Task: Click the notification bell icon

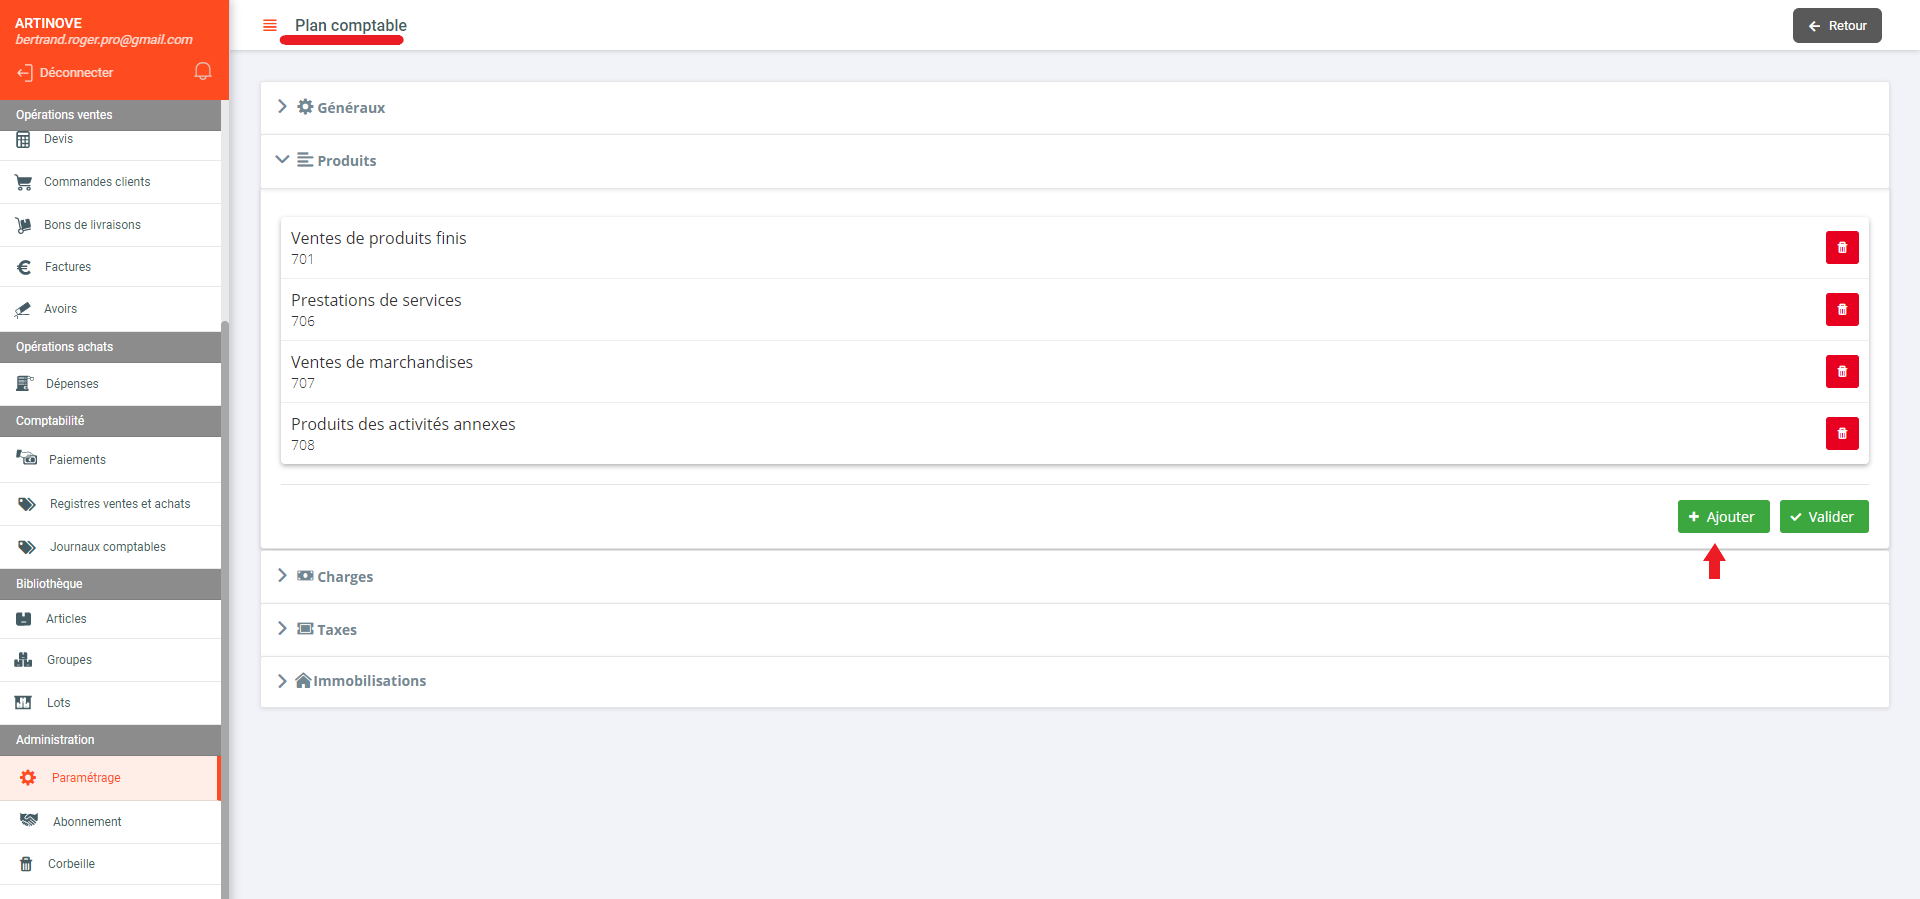Action: pos(203,71)
